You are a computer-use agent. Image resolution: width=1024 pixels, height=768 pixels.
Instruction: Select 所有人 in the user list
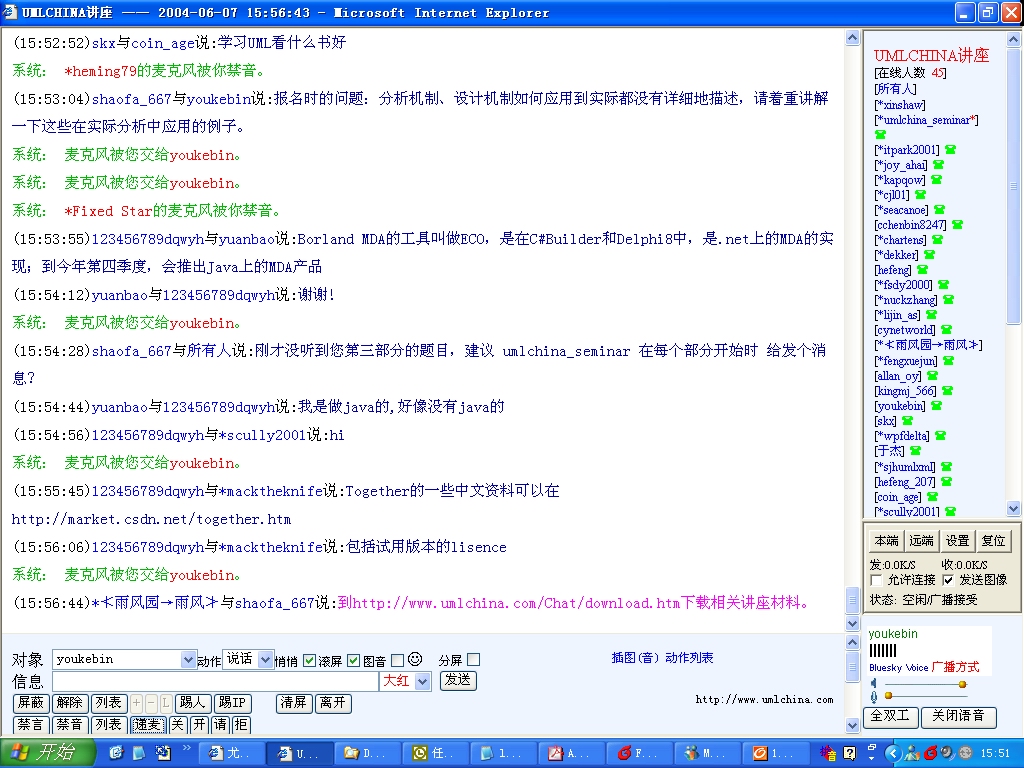pyautogui.click(x=895, y=89)
